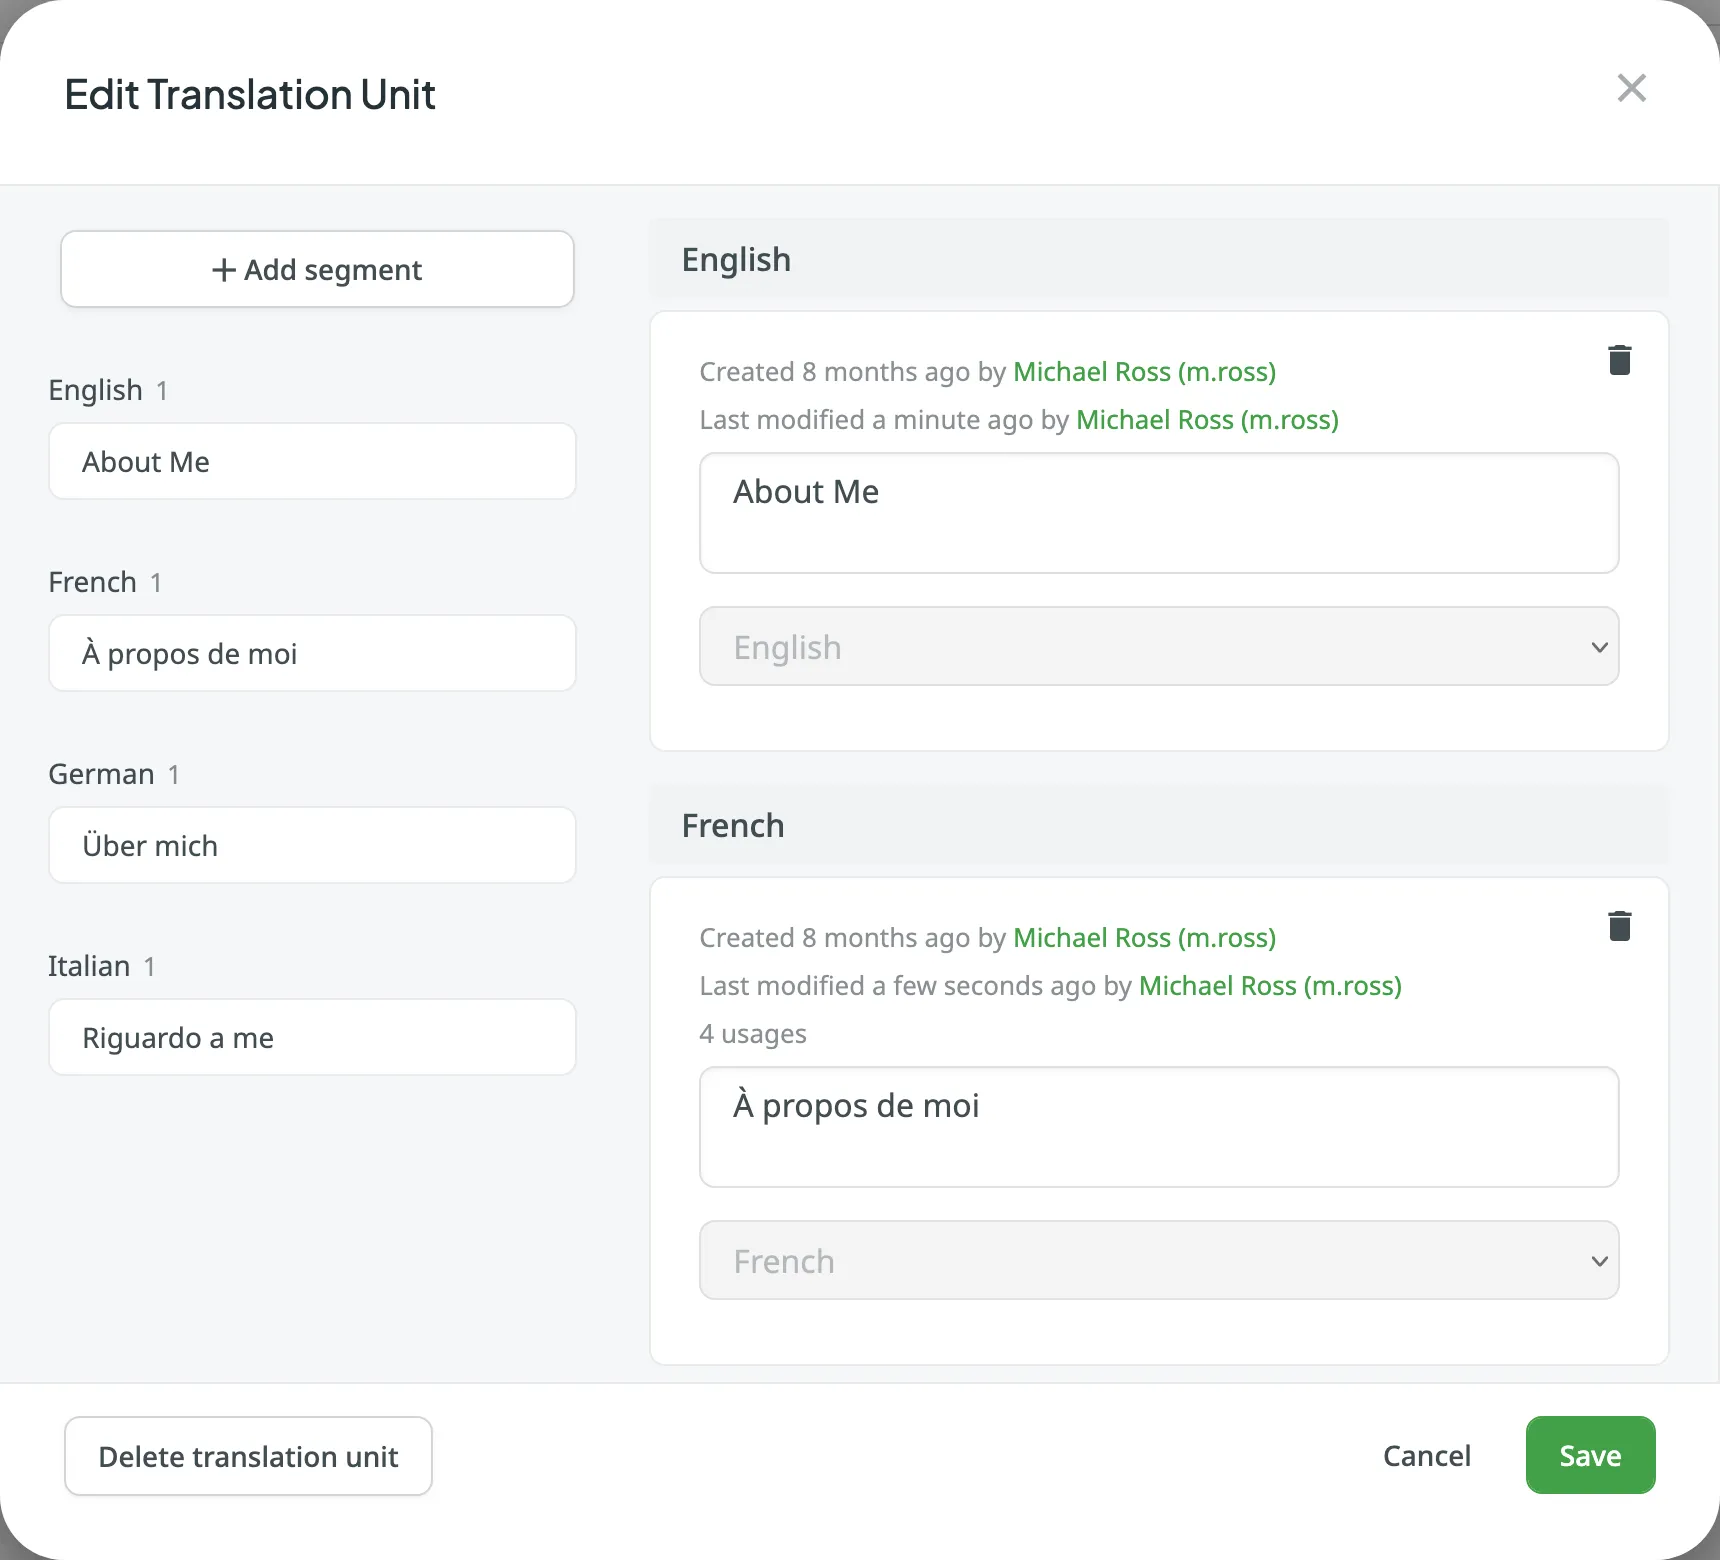Click the French section header
This screenshot has height=1560, width=1720.
click(x=732, y=826)
